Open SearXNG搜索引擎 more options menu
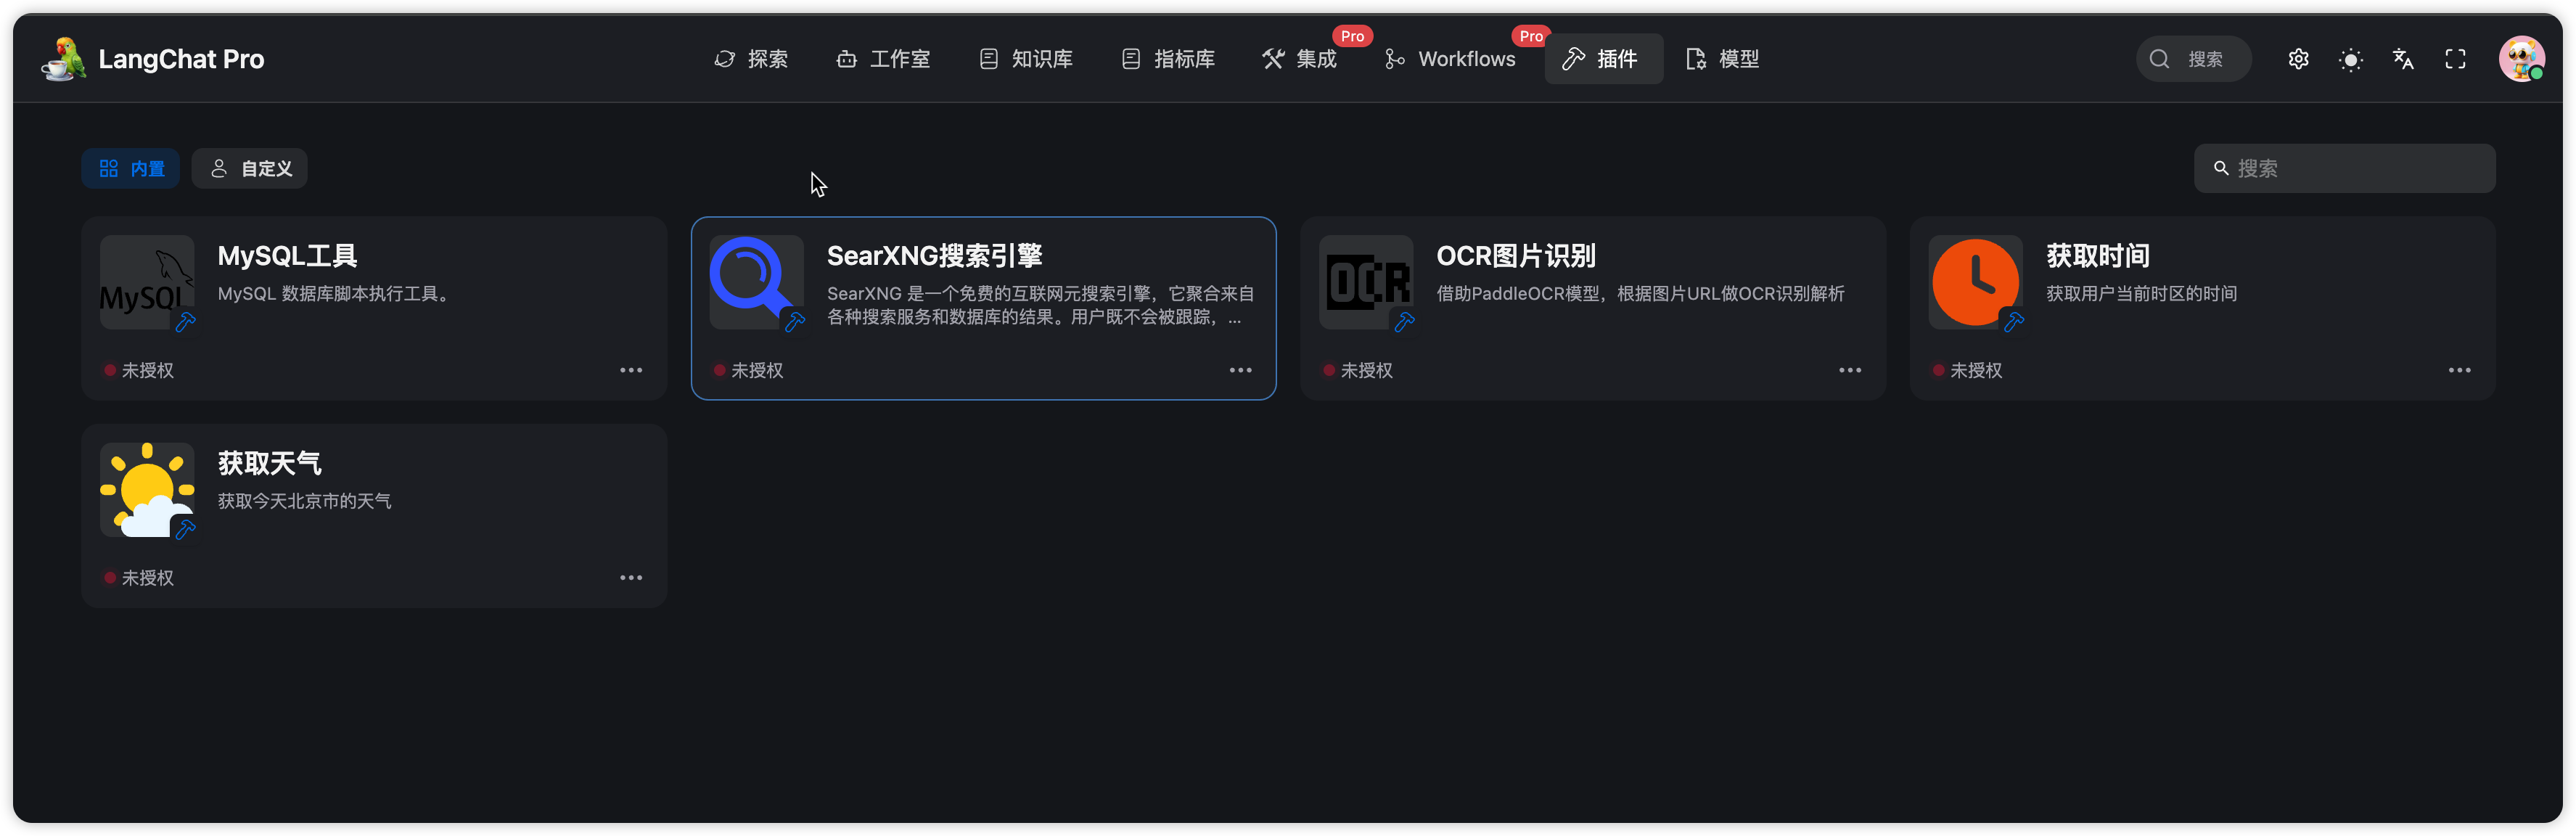Screen dimensions: 2576x836 1240,370
